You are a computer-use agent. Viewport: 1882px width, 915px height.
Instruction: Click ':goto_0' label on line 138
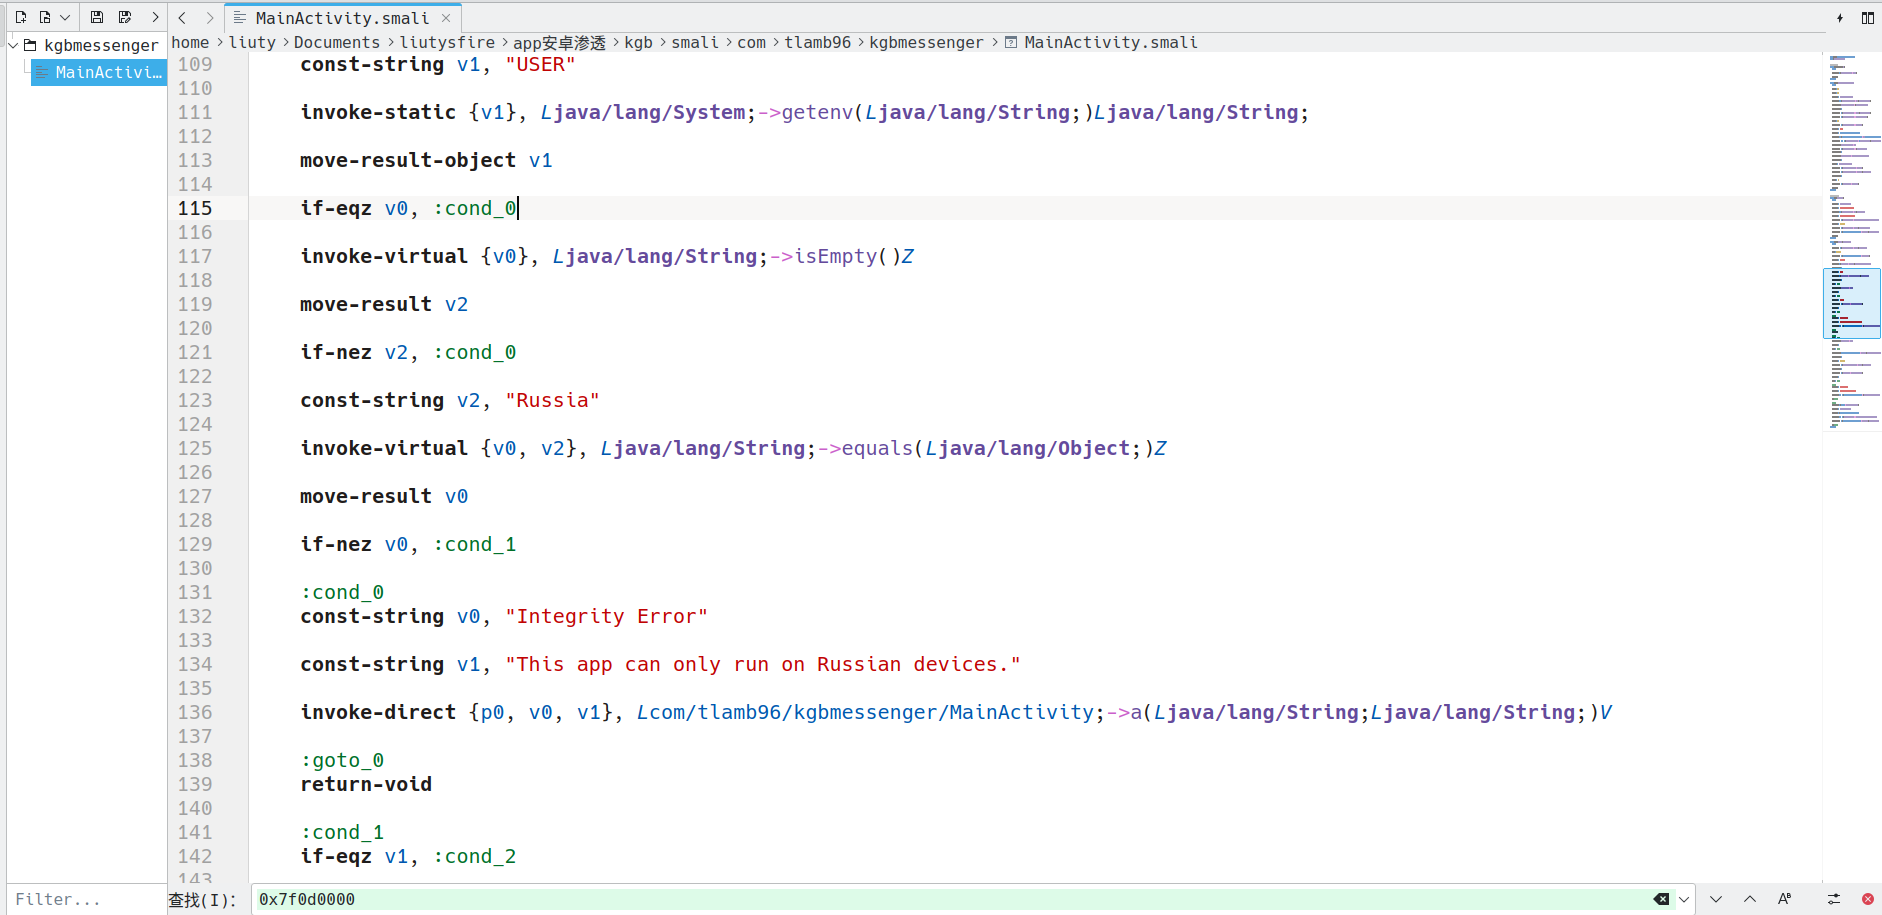(342, 760)
